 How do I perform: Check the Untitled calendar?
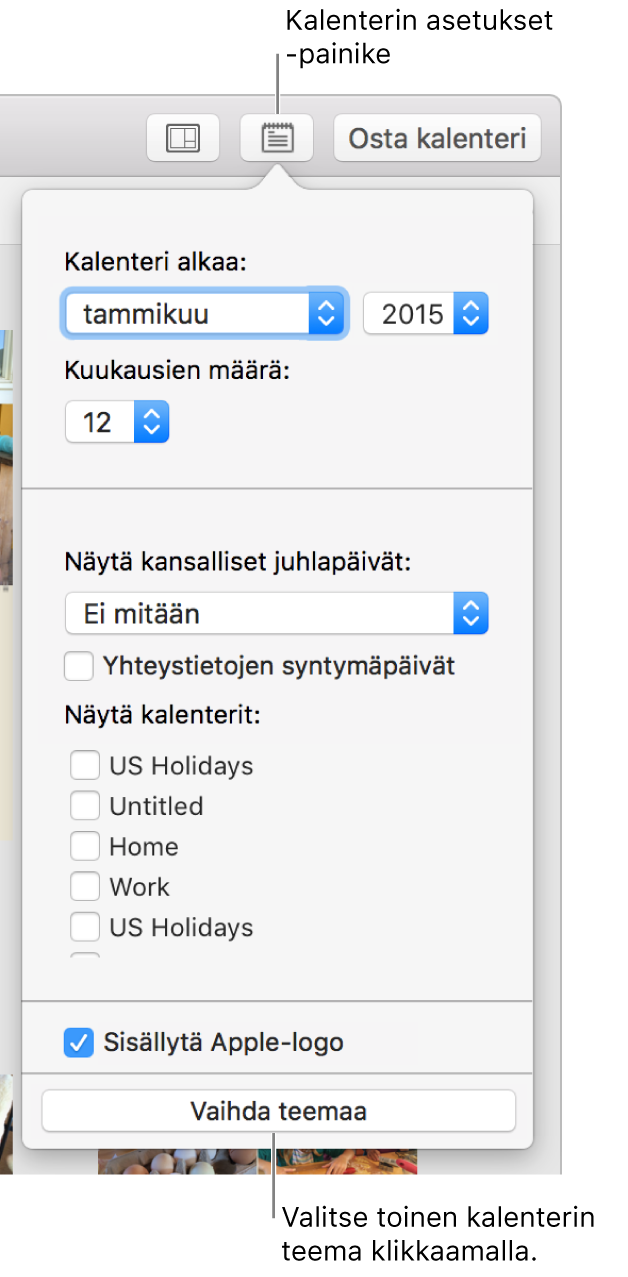(x=85, y=806)
